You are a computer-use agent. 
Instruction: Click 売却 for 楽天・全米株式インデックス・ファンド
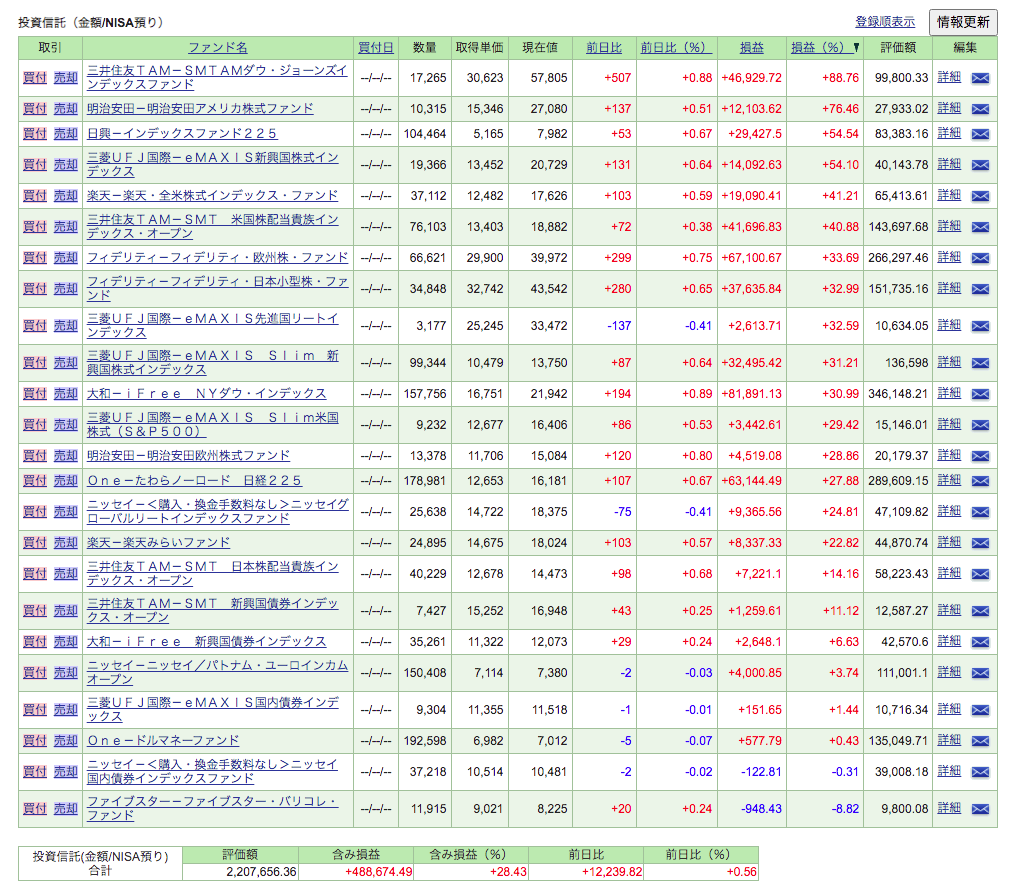(65, 195)
